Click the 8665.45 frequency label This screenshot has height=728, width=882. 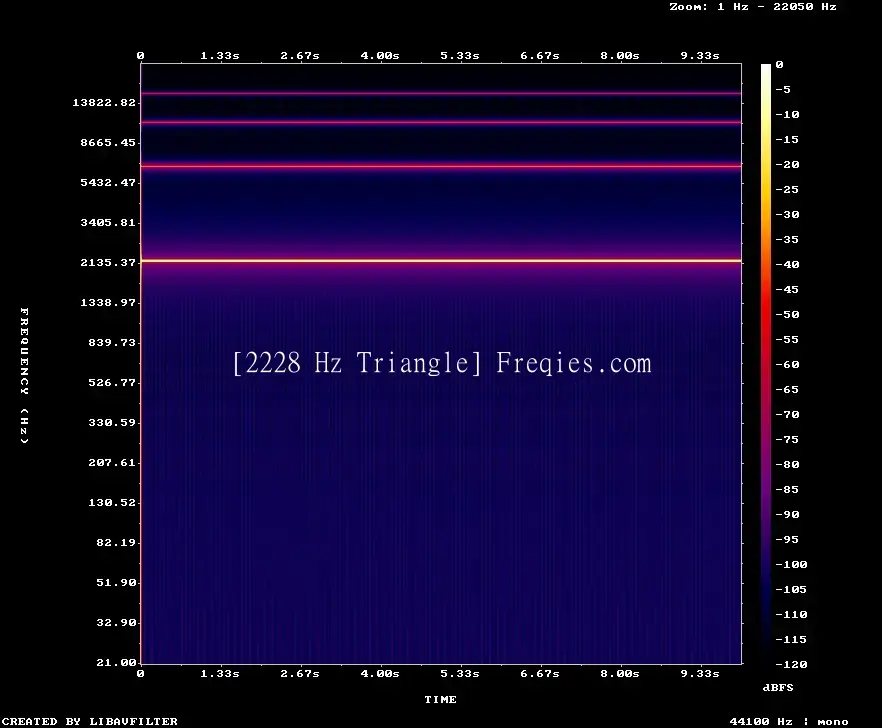pos(108,142)
